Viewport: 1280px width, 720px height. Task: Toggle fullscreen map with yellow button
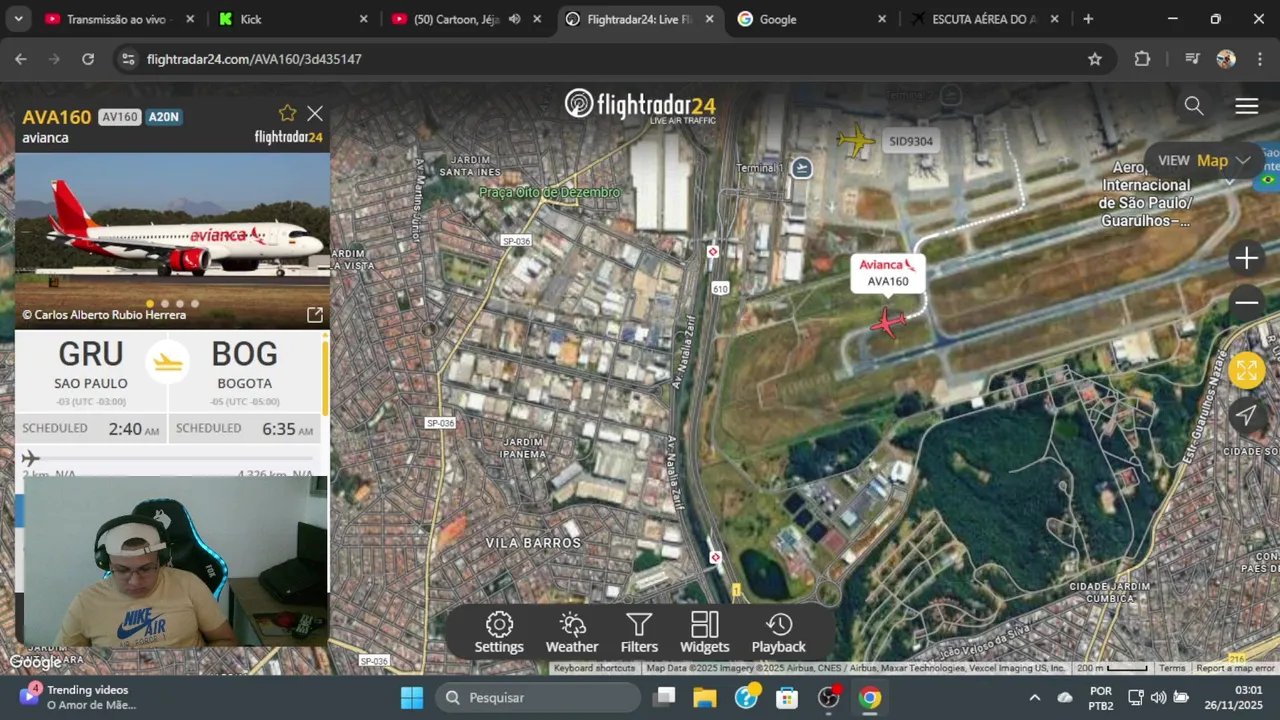(x=1246, y=370)
